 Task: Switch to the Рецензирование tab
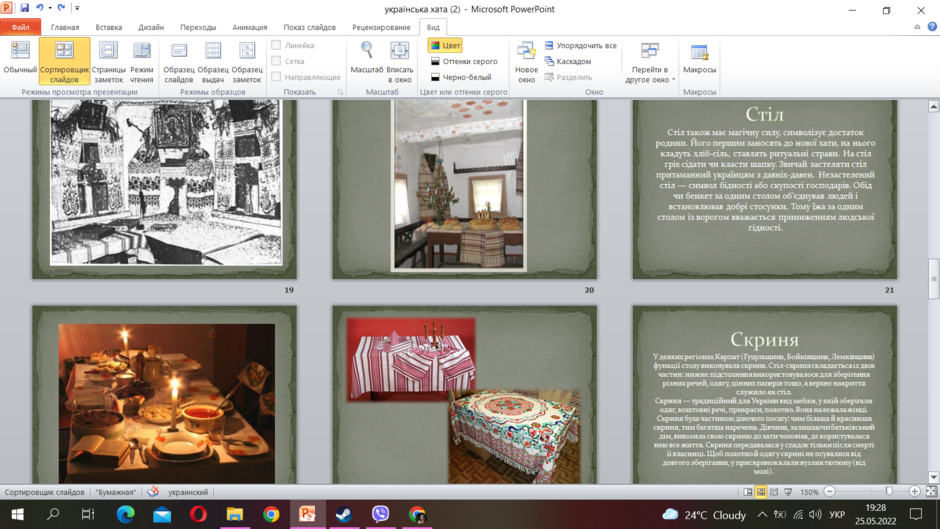pos(381,27)
